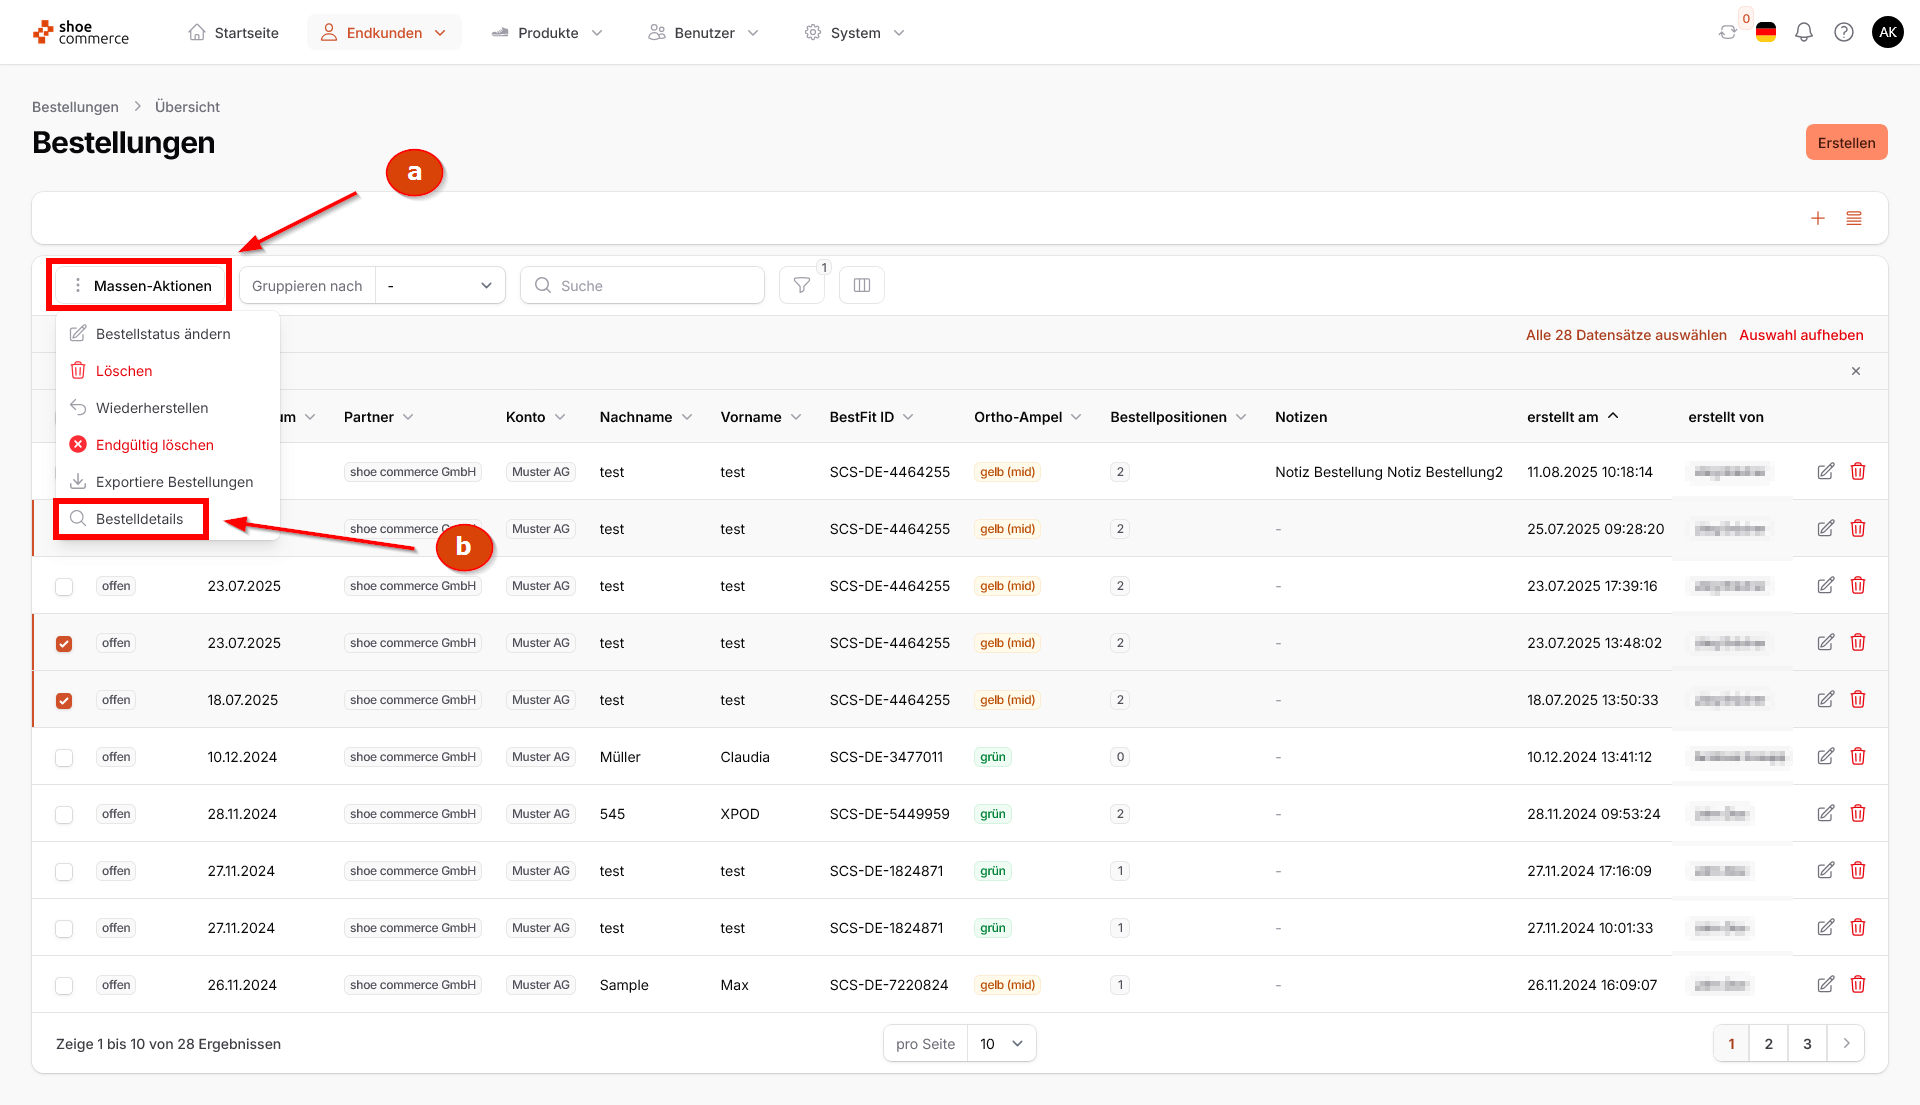Open the Gruppieren nach dropdown
Viewport: 1920px width, 1105px height.
(x=440, y=285)
